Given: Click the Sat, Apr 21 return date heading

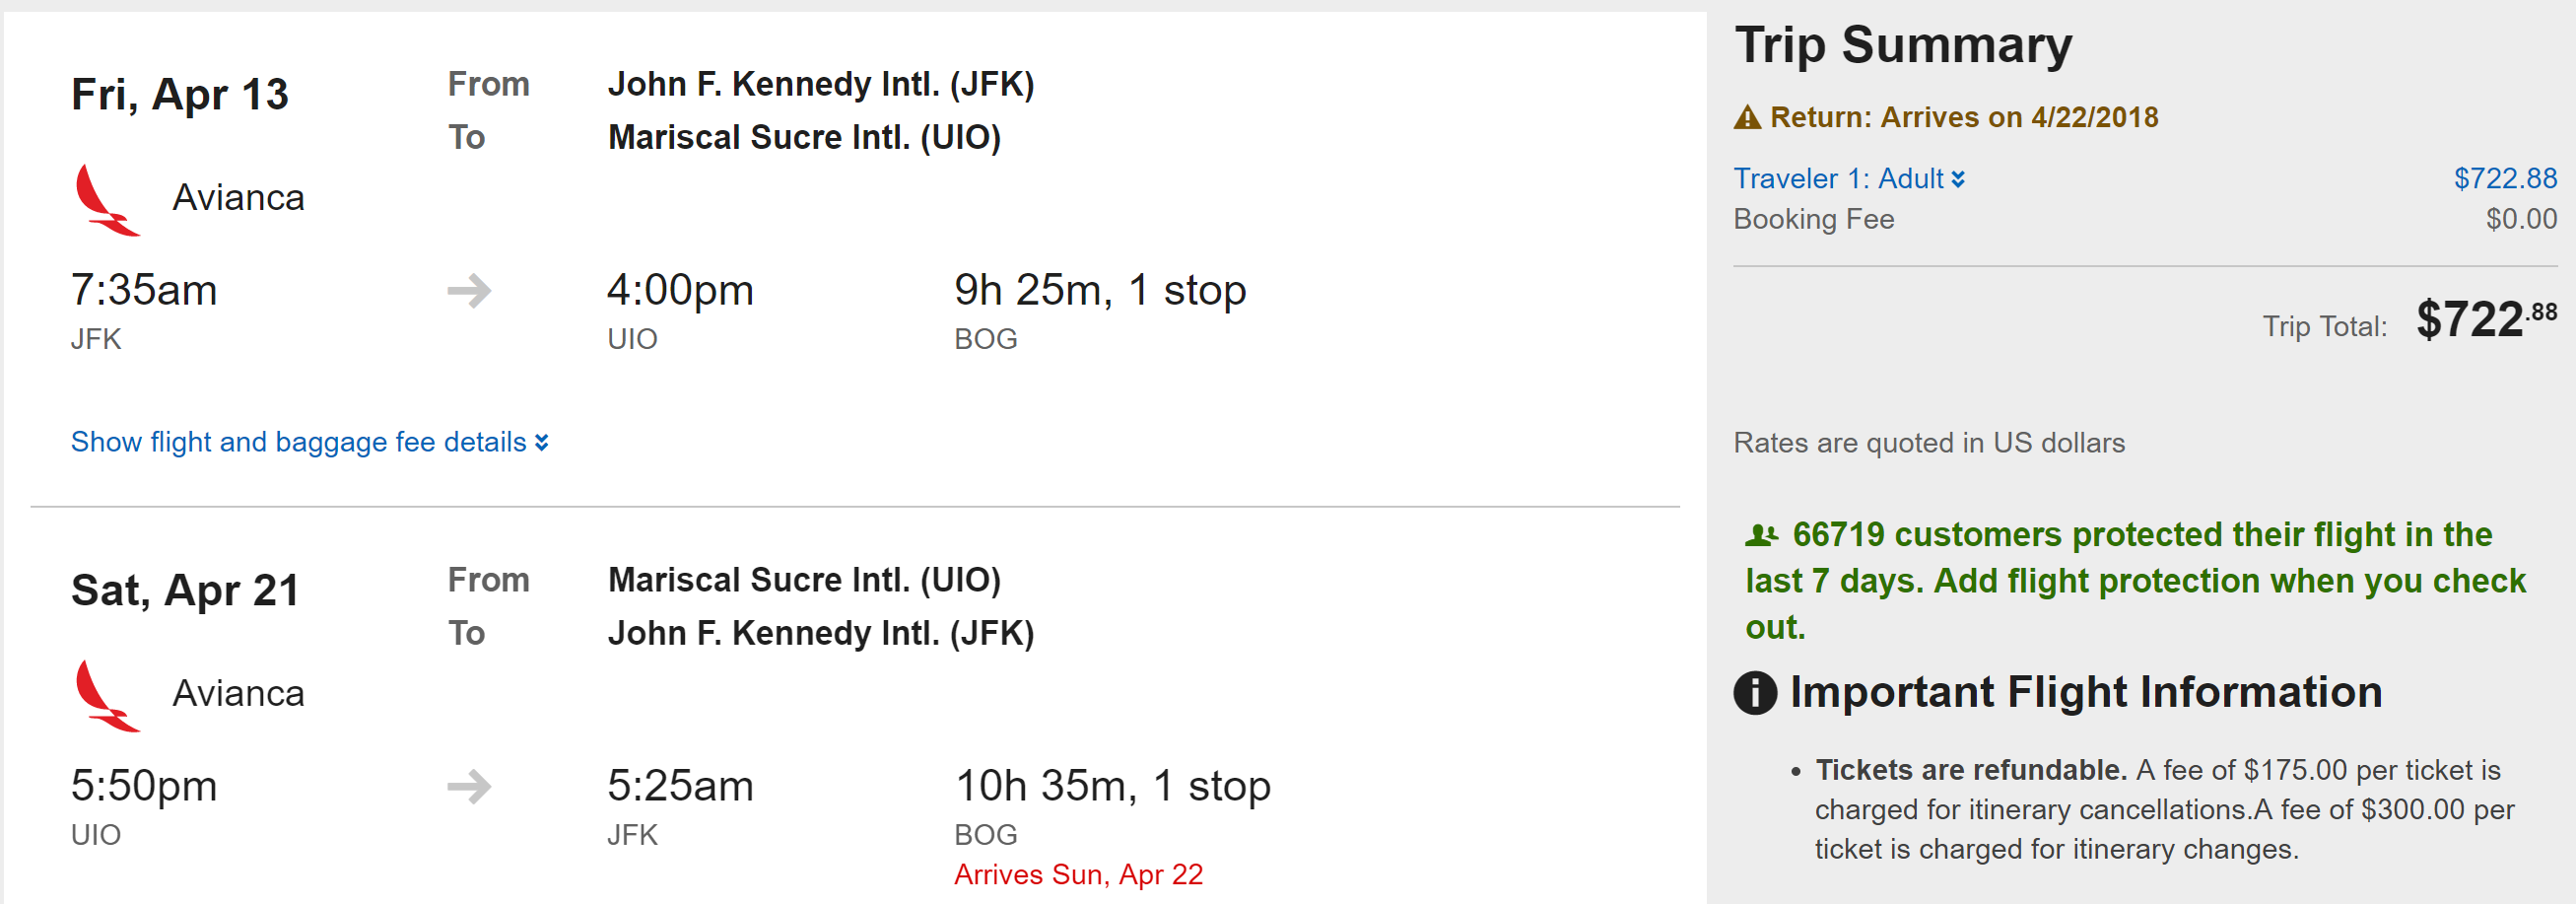Looking at the screenshot, I should (185, 591).
